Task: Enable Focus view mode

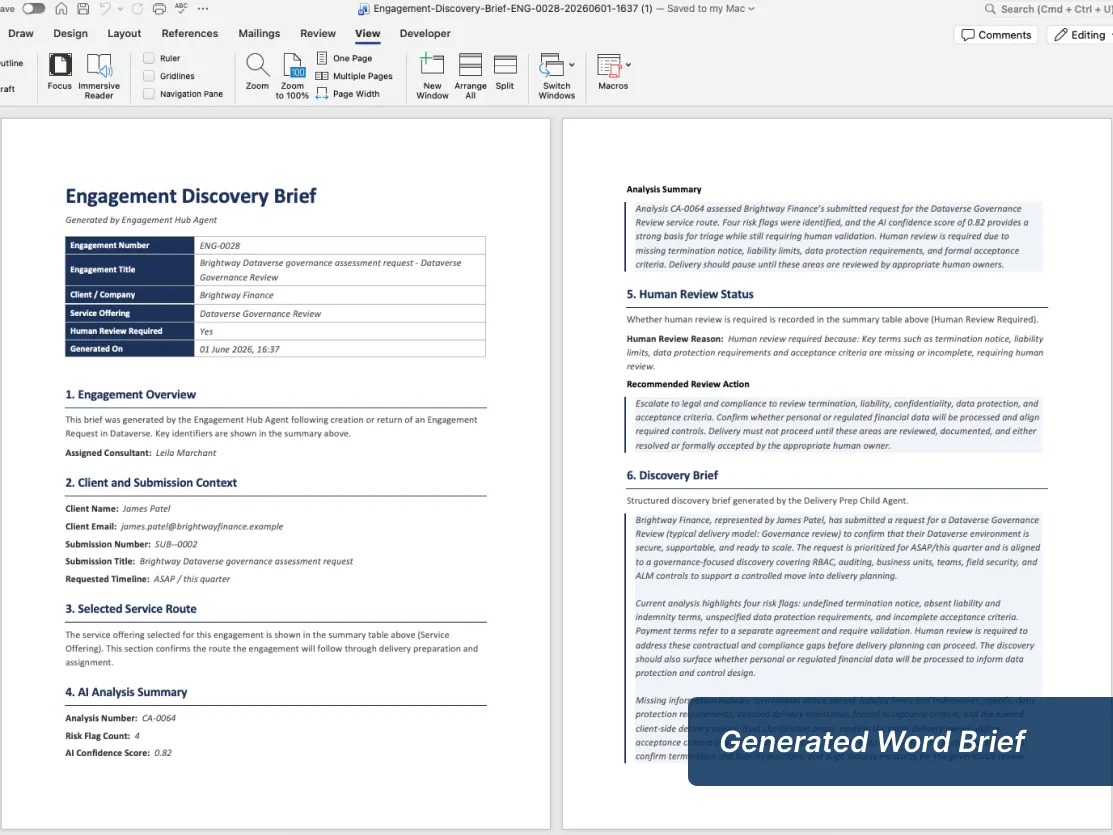Action: tap(60, 72)
